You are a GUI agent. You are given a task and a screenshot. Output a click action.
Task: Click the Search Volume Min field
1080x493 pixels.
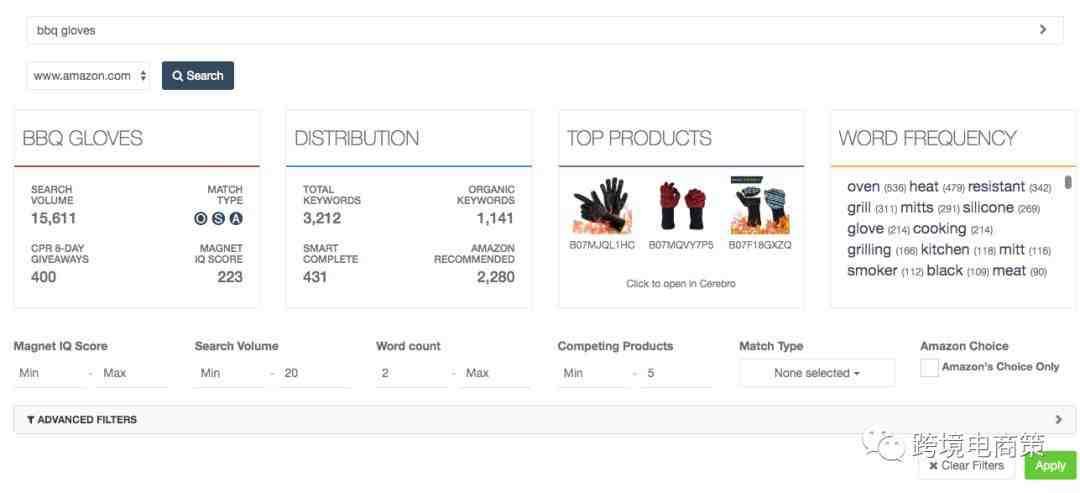coord(230,373)
